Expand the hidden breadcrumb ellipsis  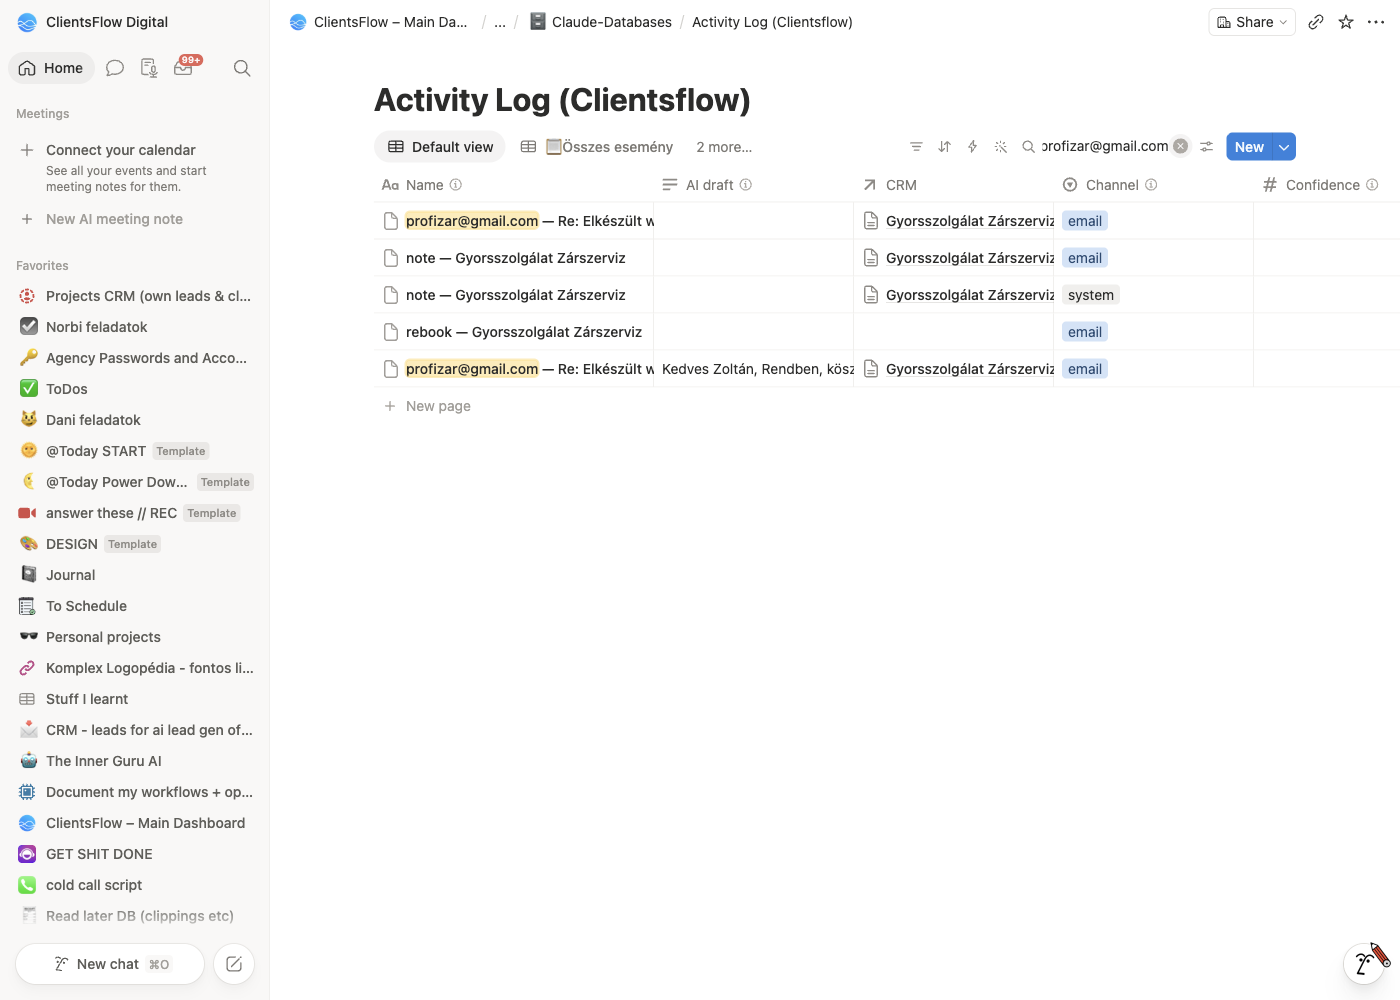[500, 22]
